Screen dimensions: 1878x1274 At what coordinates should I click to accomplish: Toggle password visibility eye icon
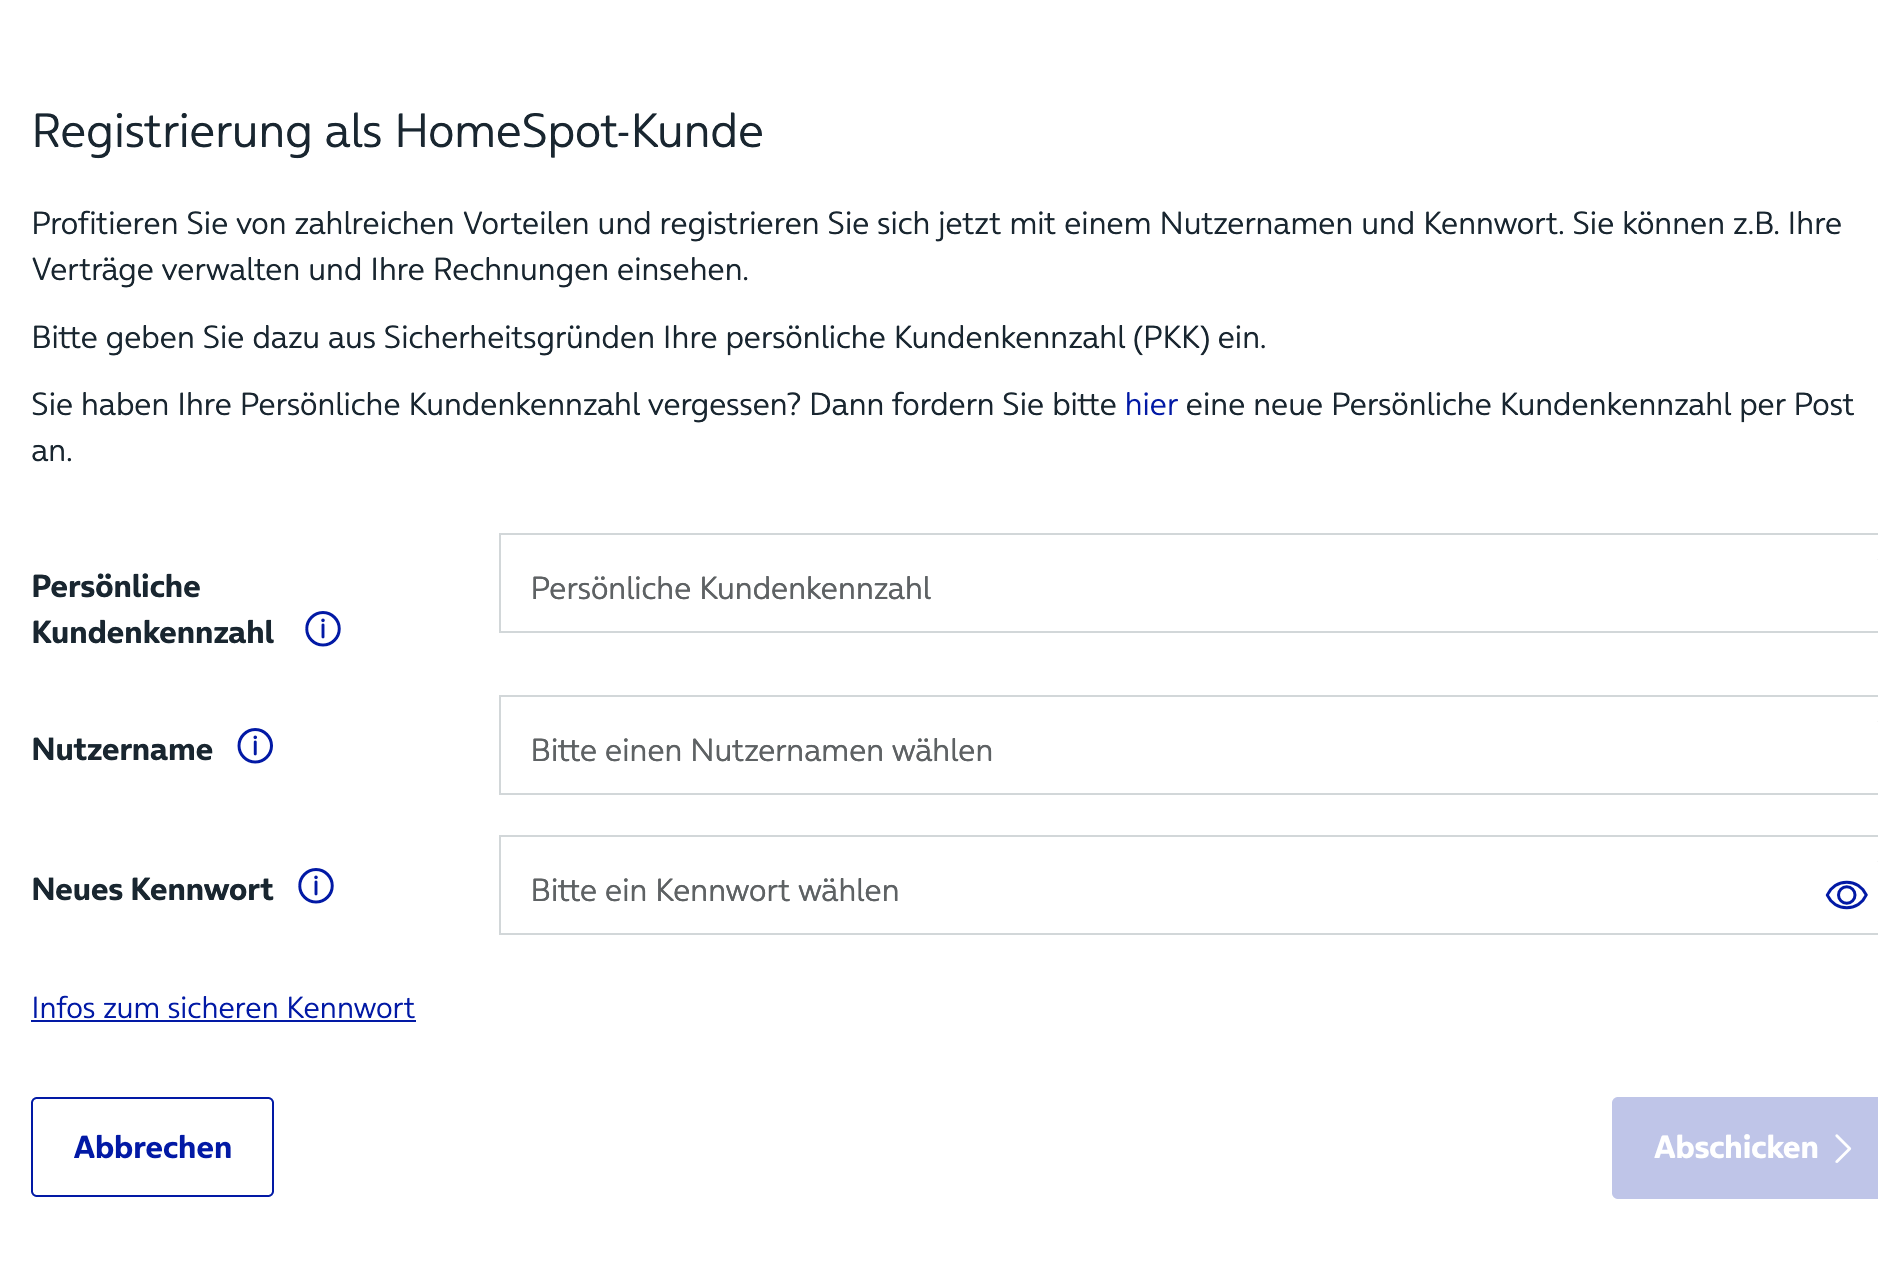1846,894
